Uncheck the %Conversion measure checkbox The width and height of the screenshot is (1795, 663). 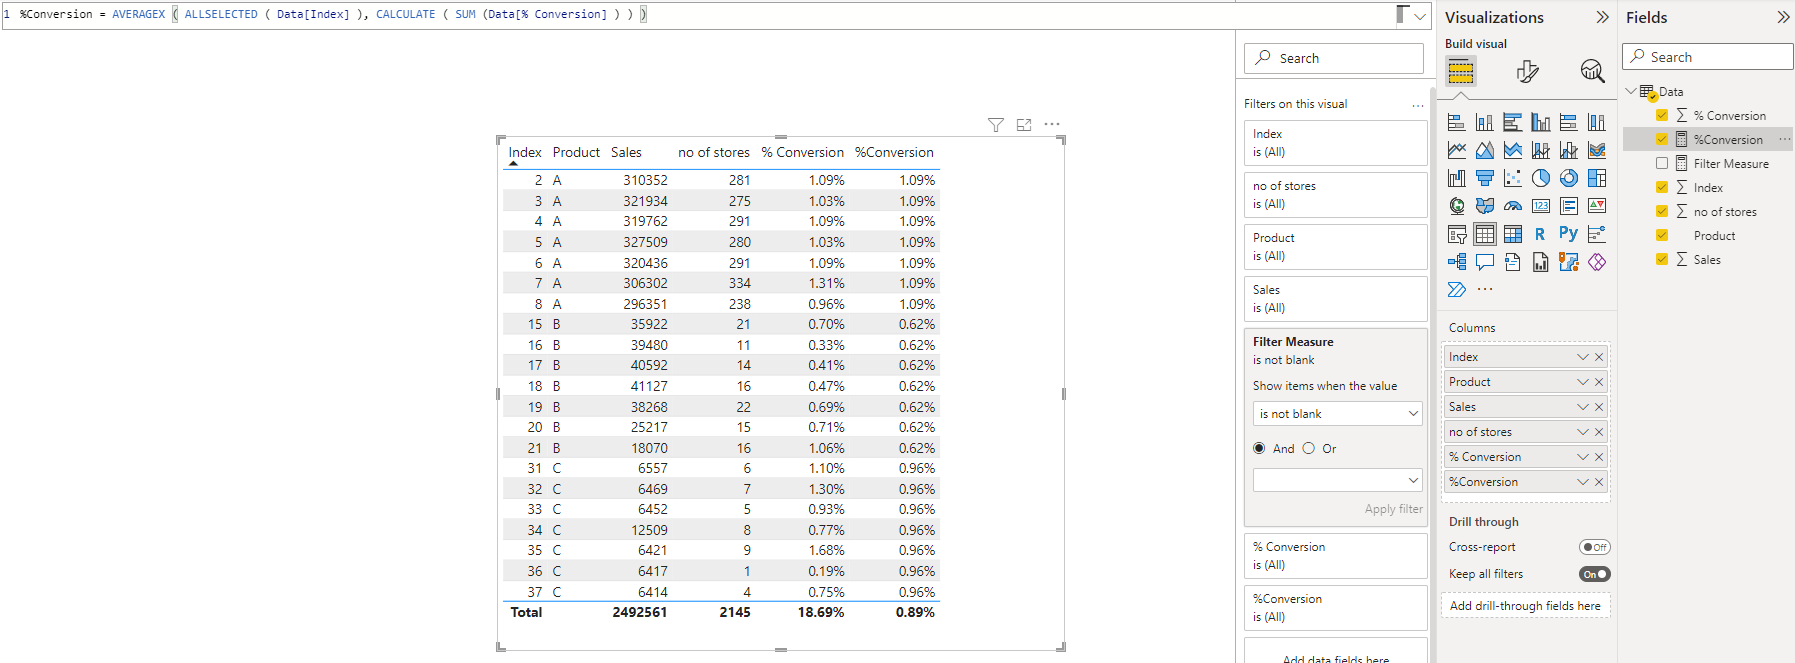[x=1662, y=139]
